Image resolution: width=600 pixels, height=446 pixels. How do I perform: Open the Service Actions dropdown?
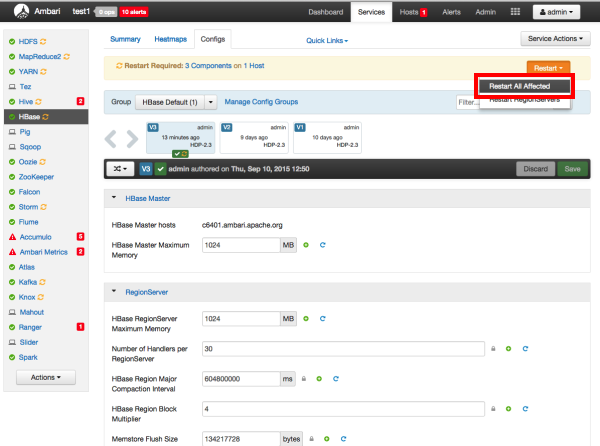pyautogui.click(x=556, y=38)
